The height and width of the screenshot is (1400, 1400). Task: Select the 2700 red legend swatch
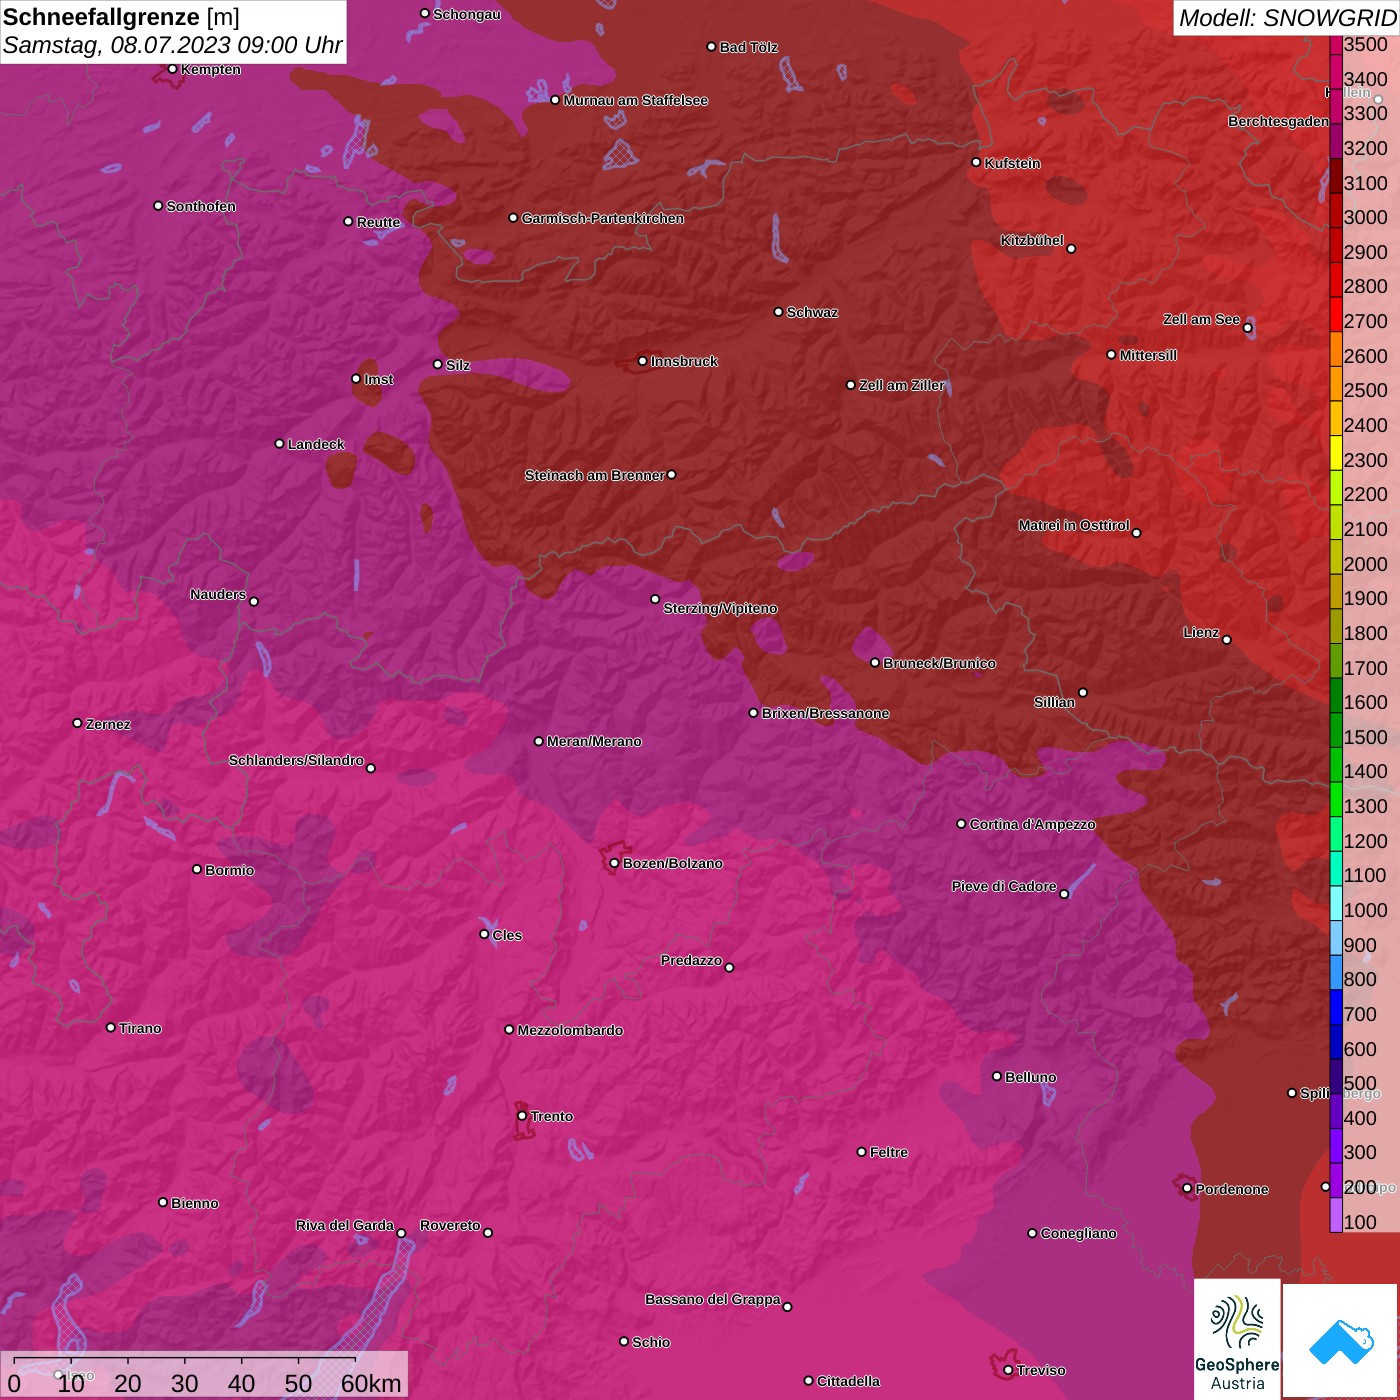tap(1336, 315)
